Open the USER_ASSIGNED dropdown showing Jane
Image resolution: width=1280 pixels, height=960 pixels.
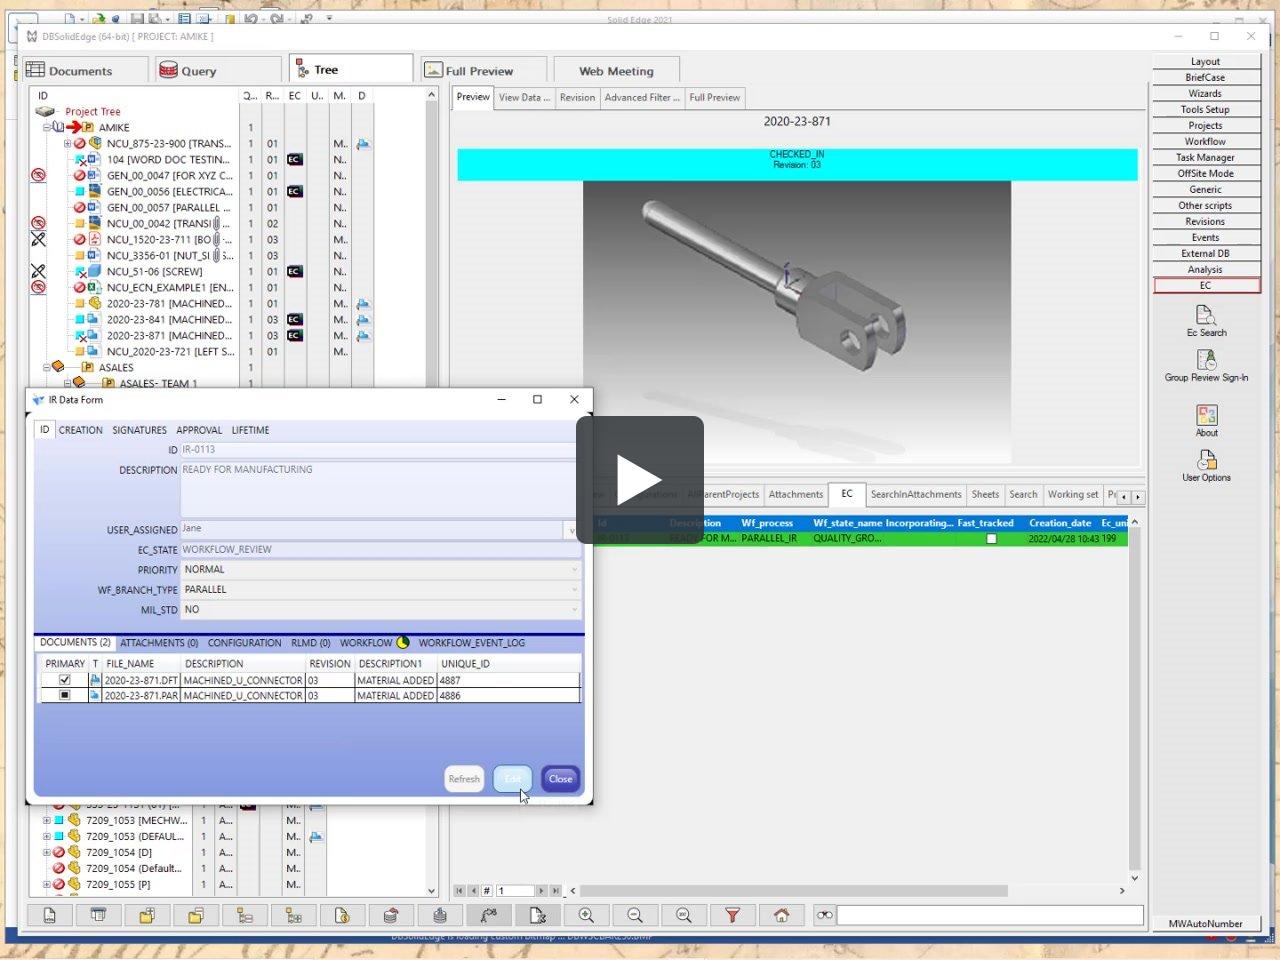(572, 529)
